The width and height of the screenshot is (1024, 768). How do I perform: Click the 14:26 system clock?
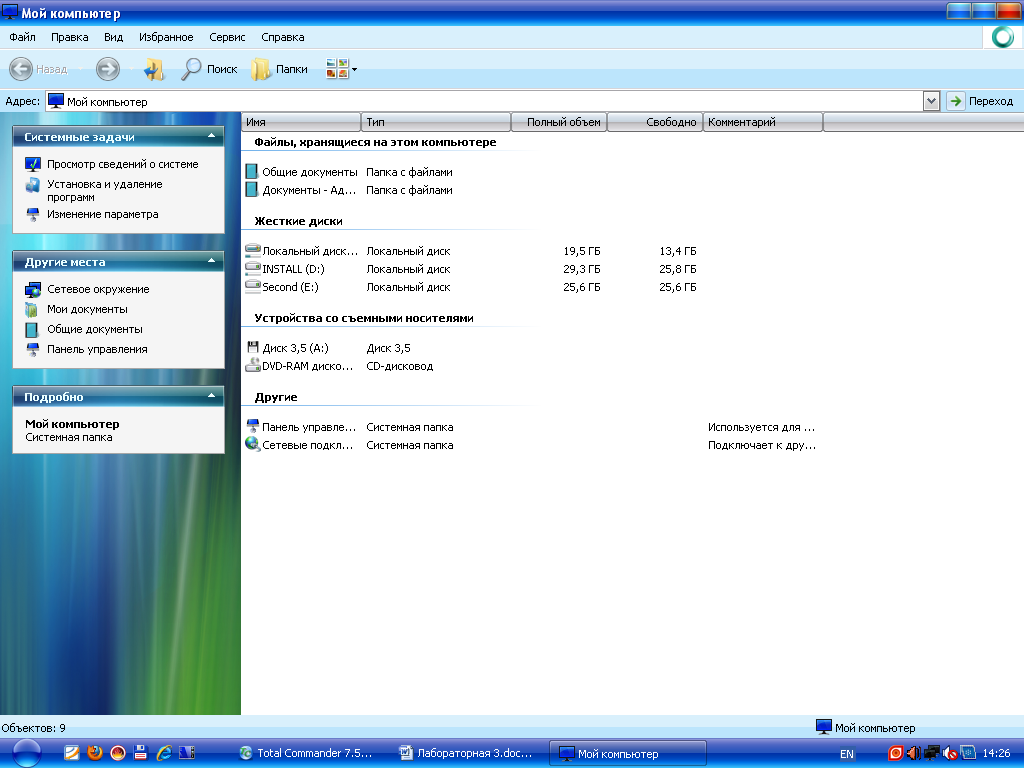click(x=996, y=753)
